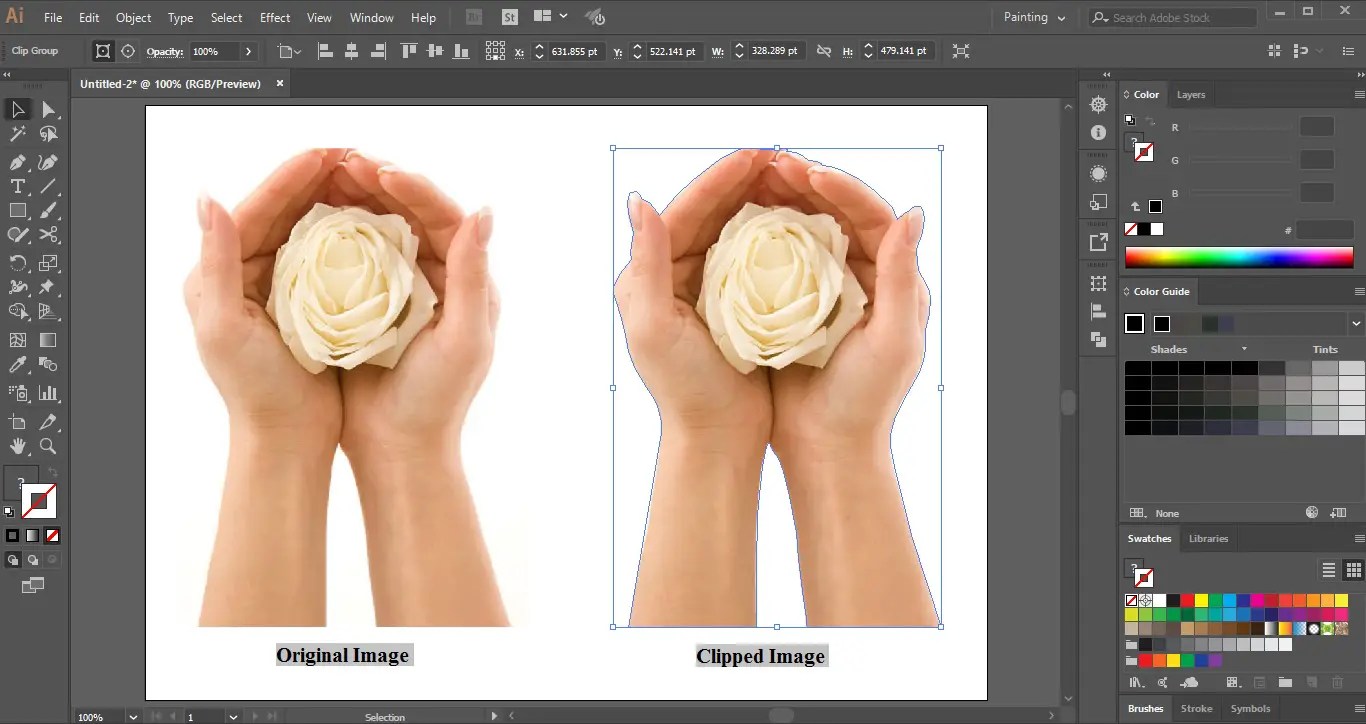This screenshot has height=724, width=1366.
Task: Choose the Hand tool
Action: [x=18, y=447]
